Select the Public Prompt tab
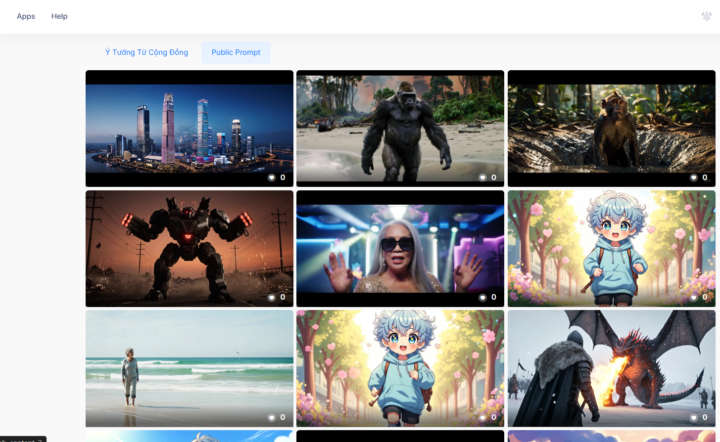720x442 pixels. 236,52
